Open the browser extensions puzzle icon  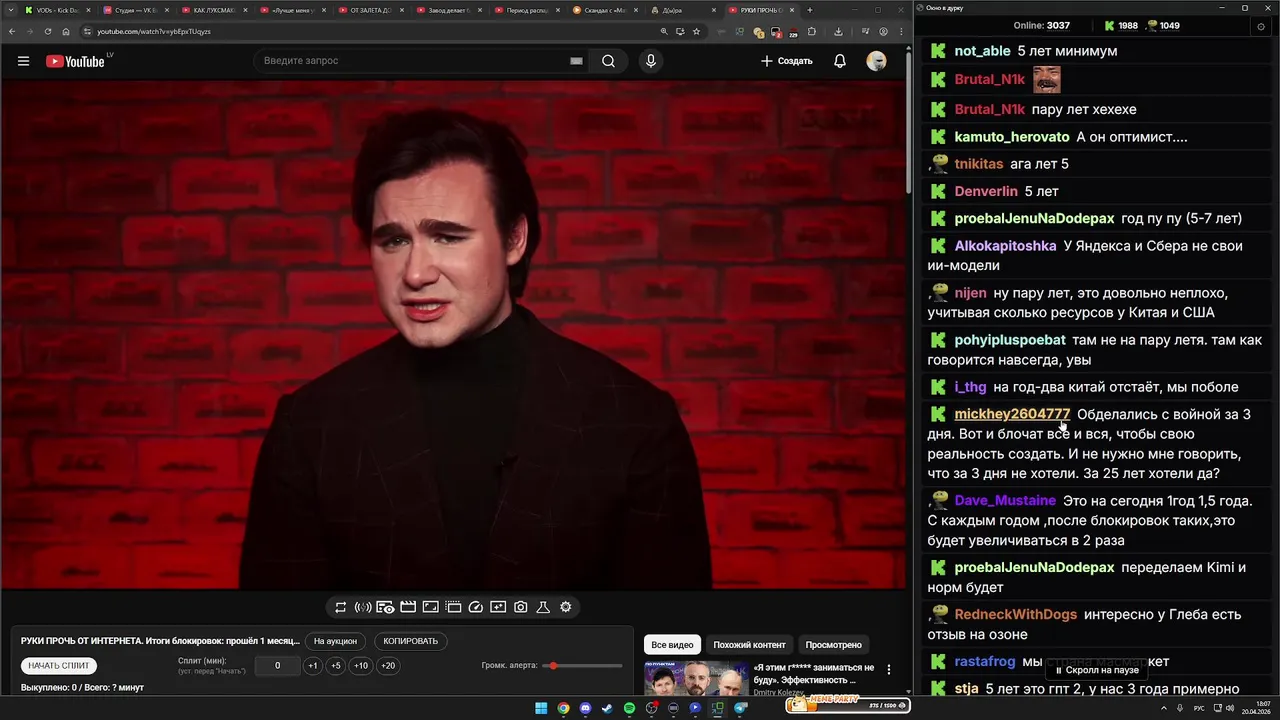[812, 31]
